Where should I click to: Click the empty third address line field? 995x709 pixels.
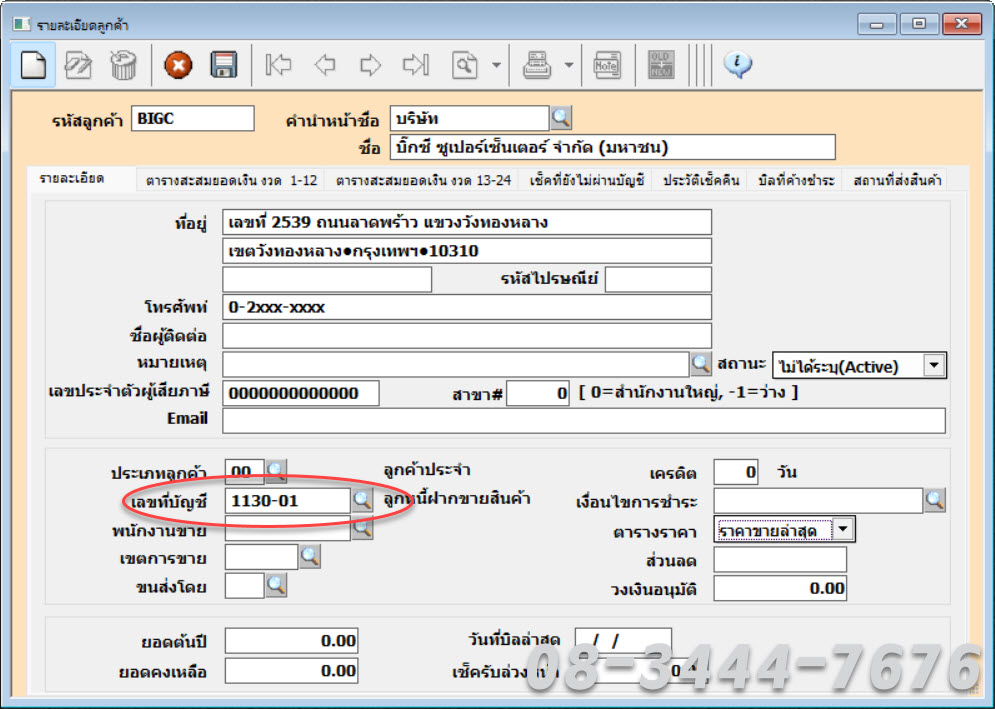(327, 279)
